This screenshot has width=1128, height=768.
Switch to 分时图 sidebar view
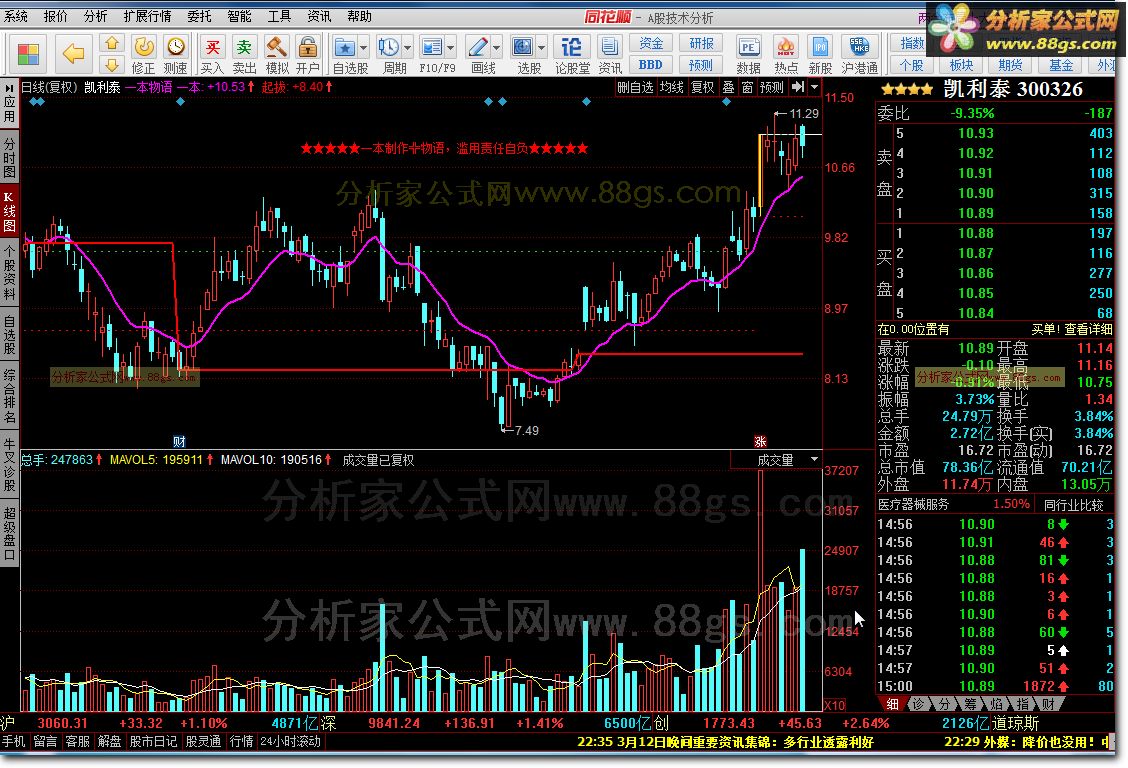(9, 157)
